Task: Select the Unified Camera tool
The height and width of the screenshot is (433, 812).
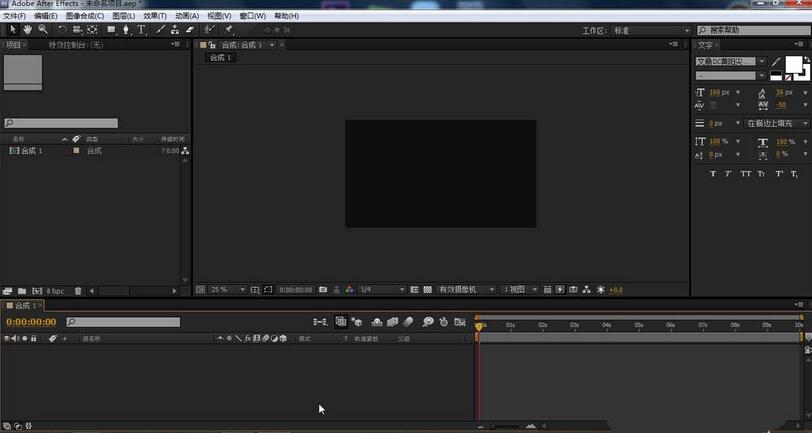Action: 77,30
